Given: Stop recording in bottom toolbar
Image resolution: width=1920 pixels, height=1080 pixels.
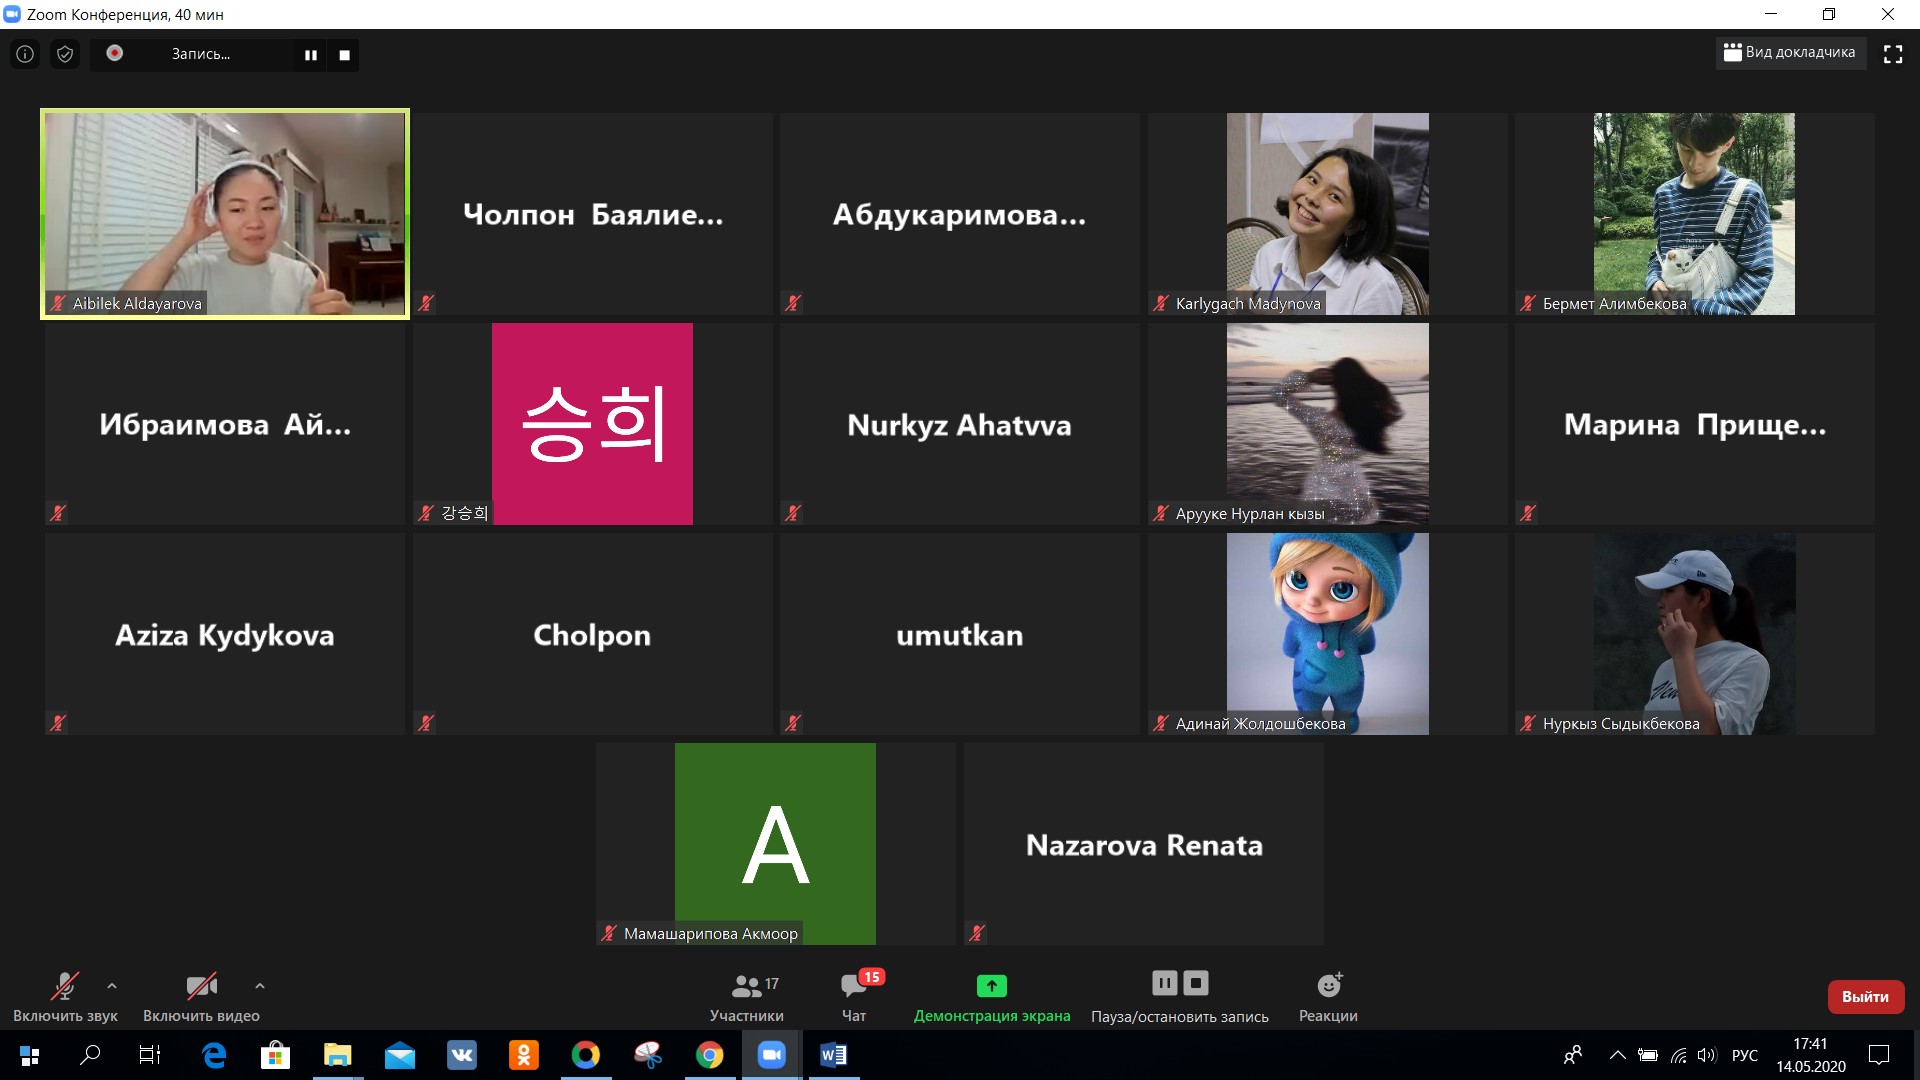Looking at the screenshot, I should [x=1196, y=983].
